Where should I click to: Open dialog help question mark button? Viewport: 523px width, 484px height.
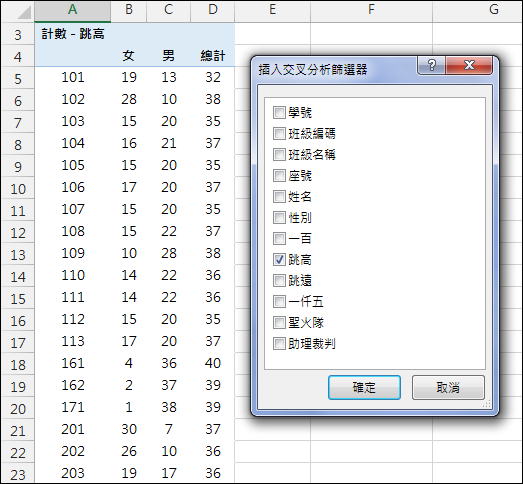(432, 65)
